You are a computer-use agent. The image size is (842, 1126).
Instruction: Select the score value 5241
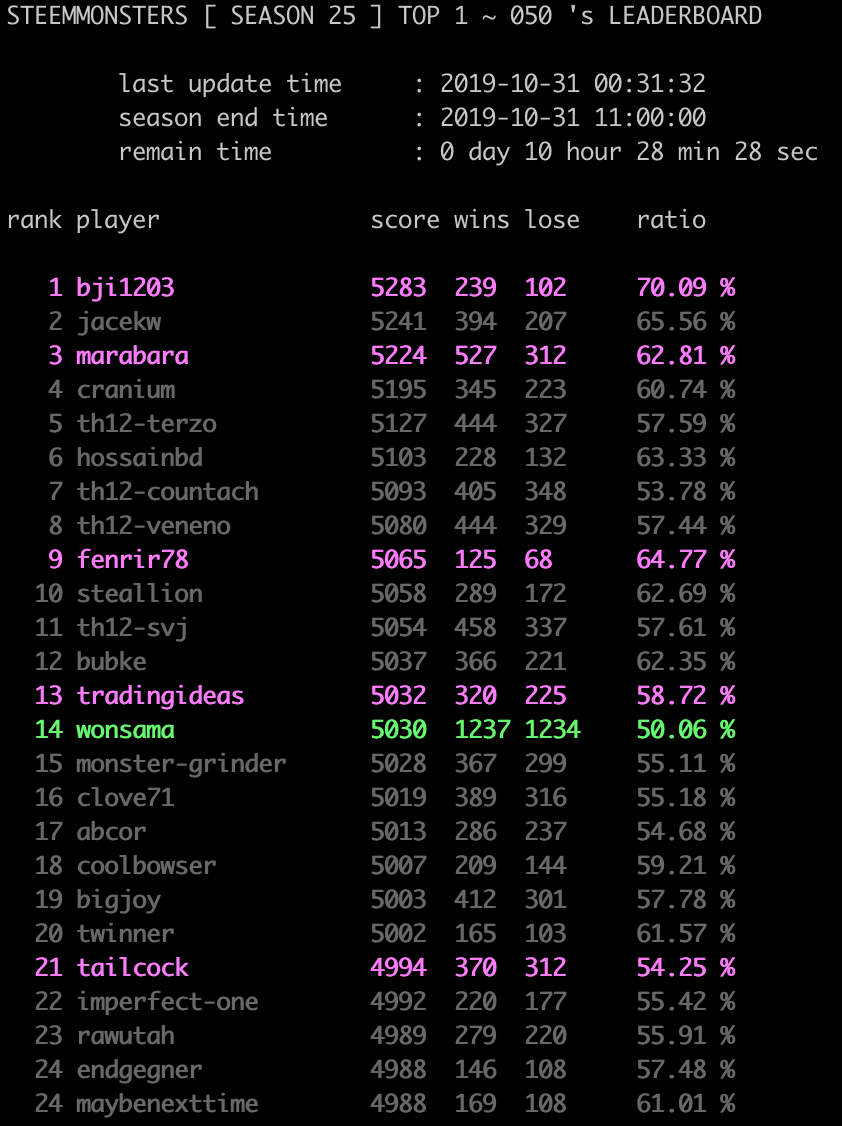coord(398,322)
